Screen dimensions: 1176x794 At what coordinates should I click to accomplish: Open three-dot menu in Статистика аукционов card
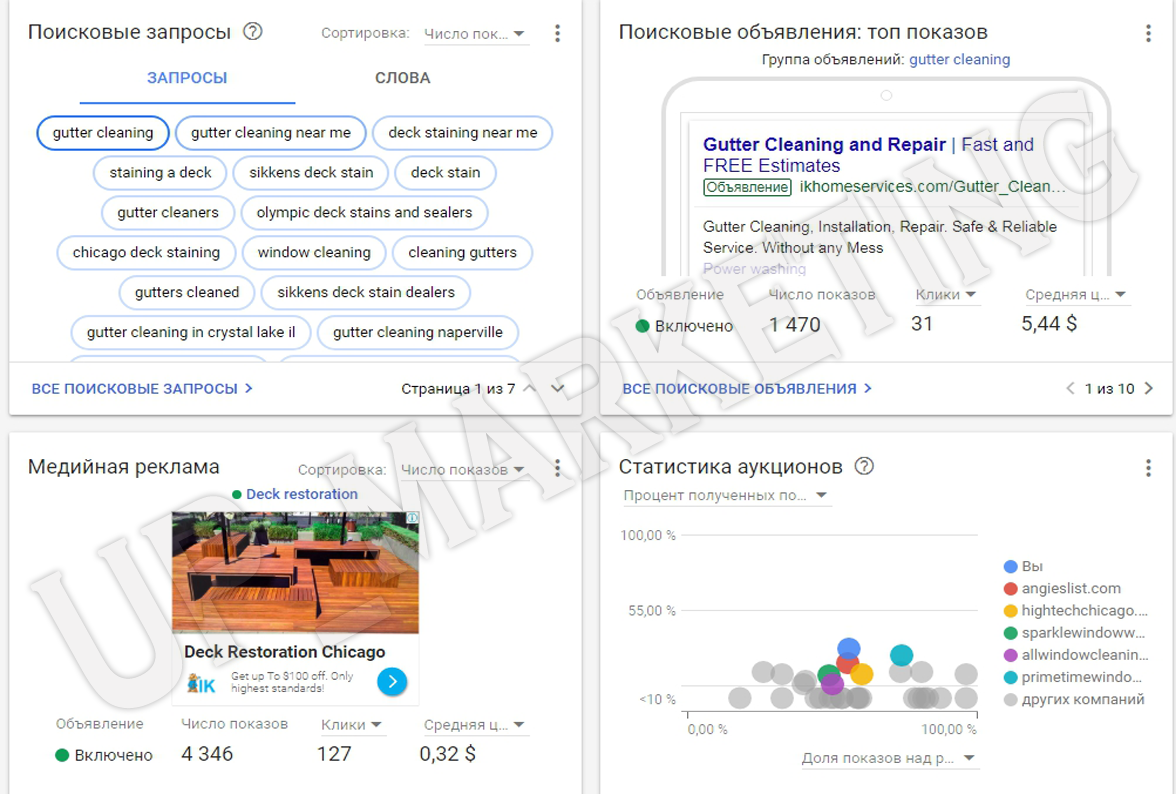click(1148, 468)
